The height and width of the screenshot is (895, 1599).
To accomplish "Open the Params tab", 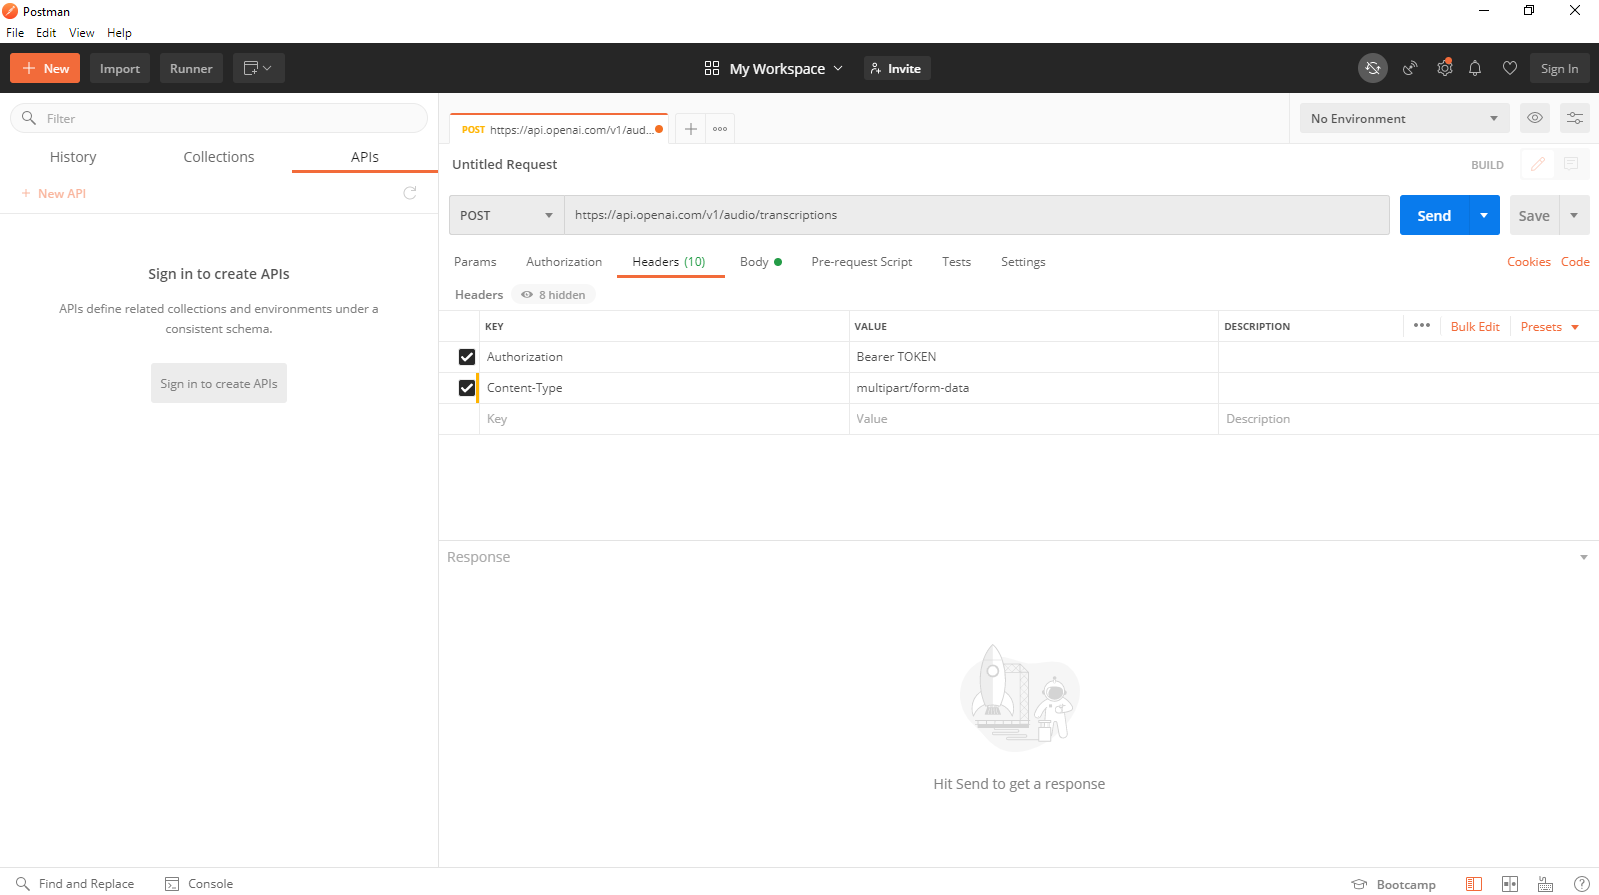I will (475, 262).
